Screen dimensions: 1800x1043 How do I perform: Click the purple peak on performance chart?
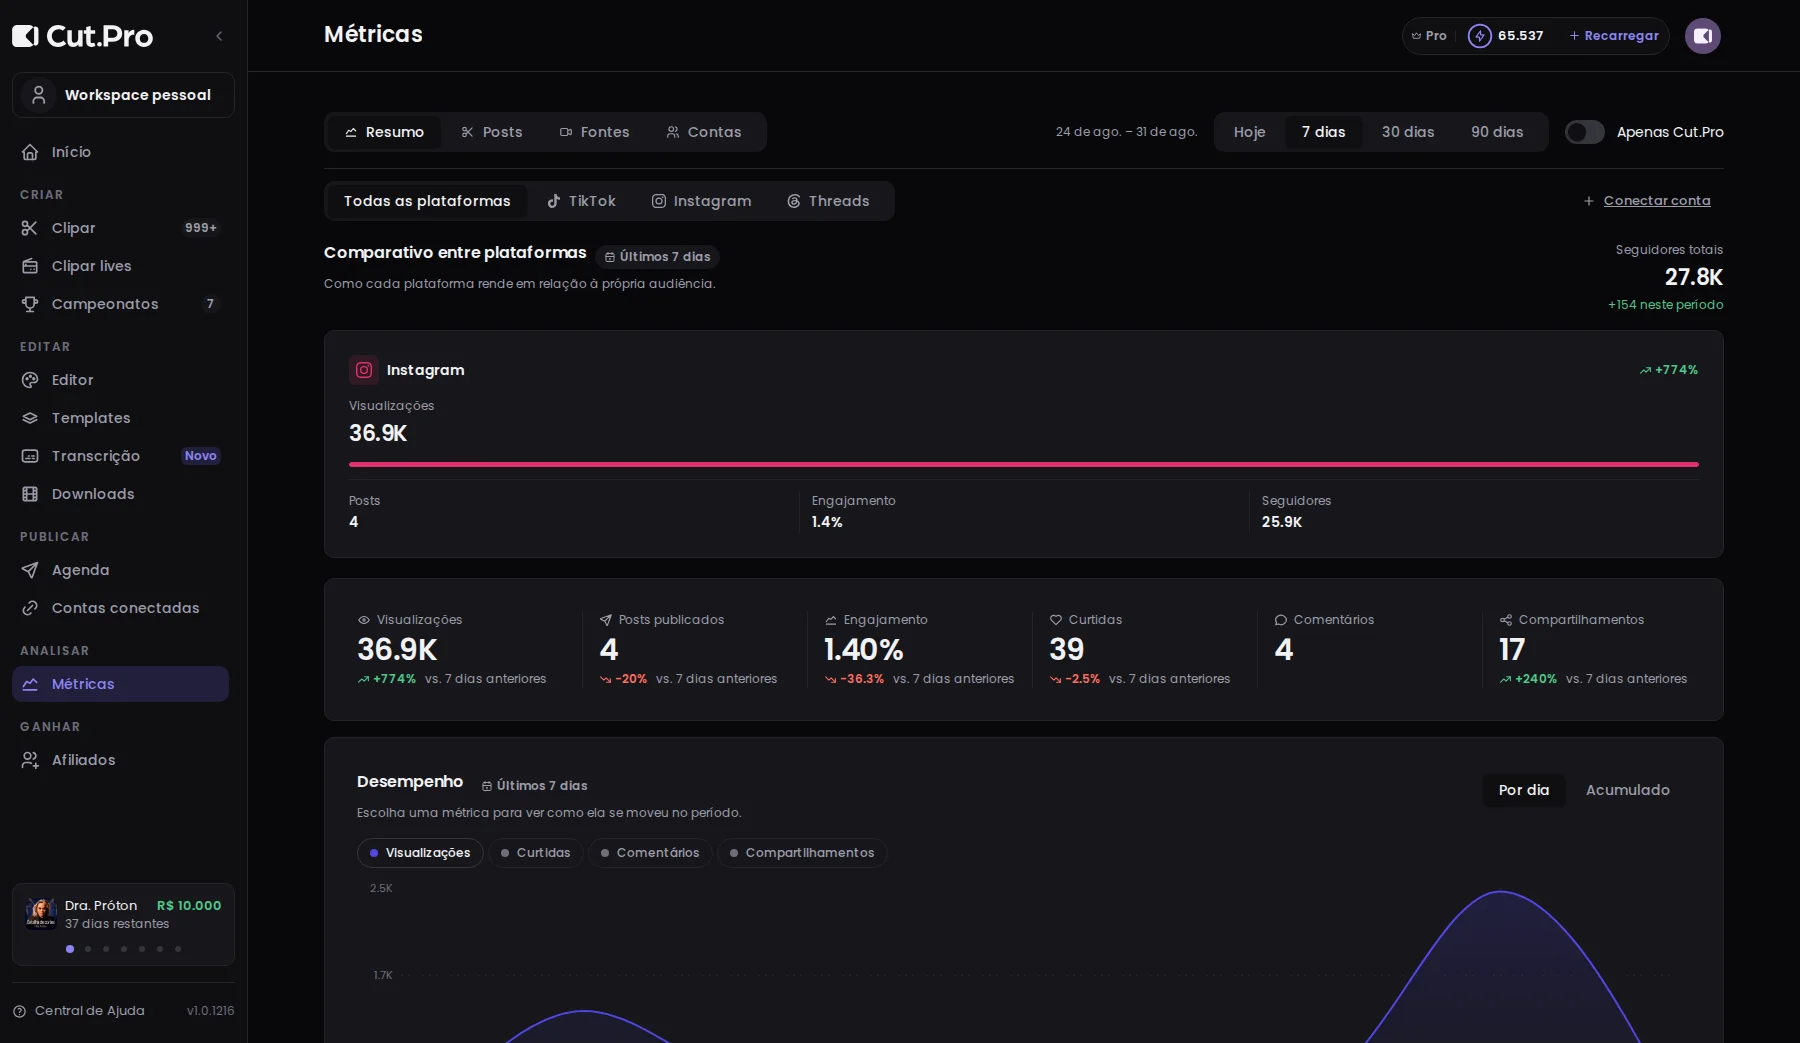[x=1501, y=892]
